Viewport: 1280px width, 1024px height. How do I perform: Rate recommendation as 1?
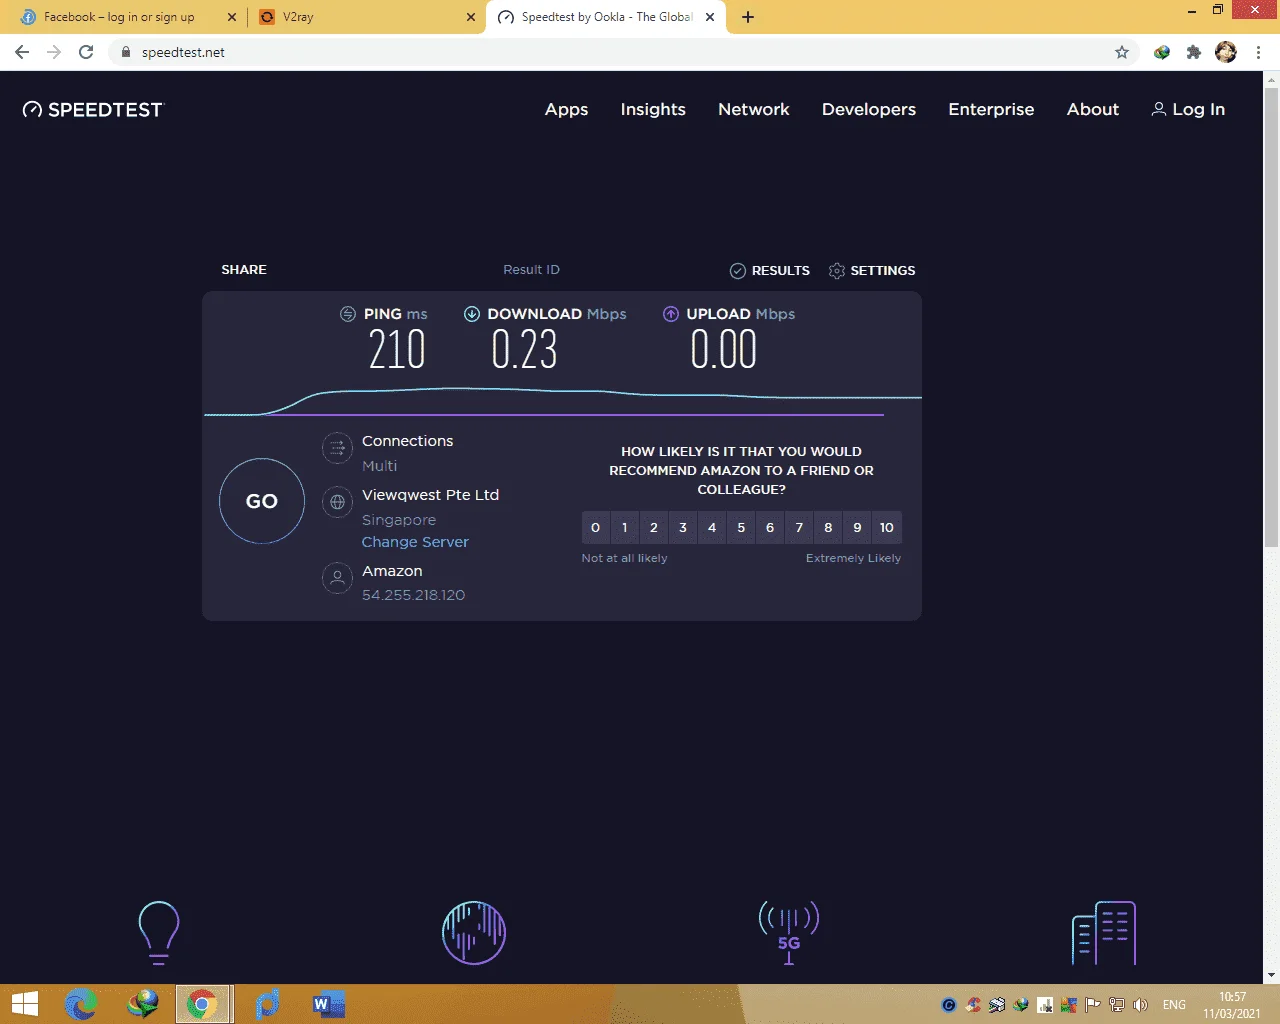coord(625,528)
